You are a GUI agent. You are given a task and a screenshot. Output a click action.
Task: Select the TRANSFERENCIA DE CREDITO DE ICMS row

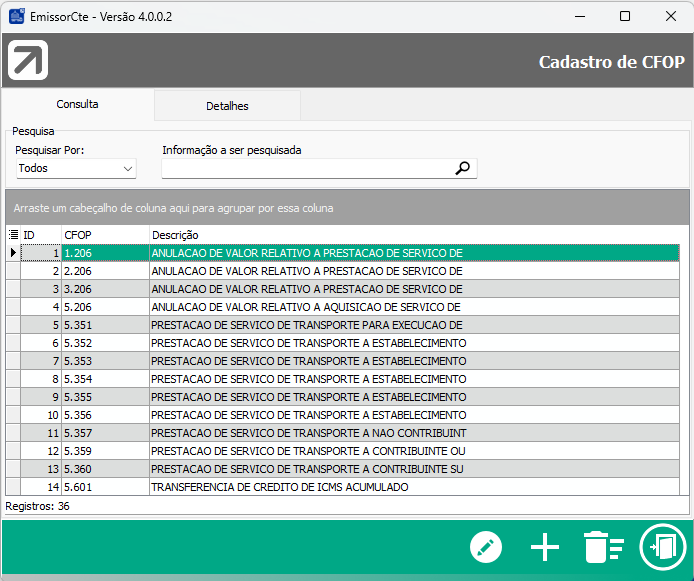pos(280,487)
